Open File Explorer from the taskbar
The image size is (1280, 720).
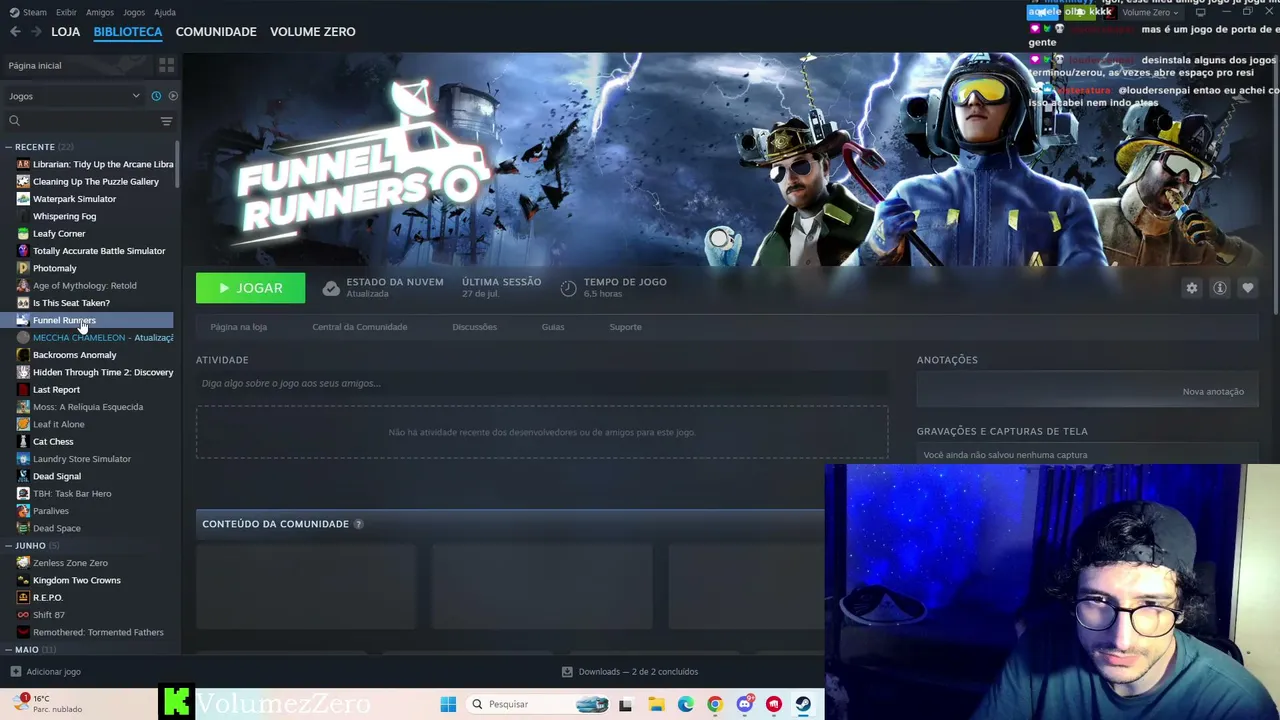[656, 704]
